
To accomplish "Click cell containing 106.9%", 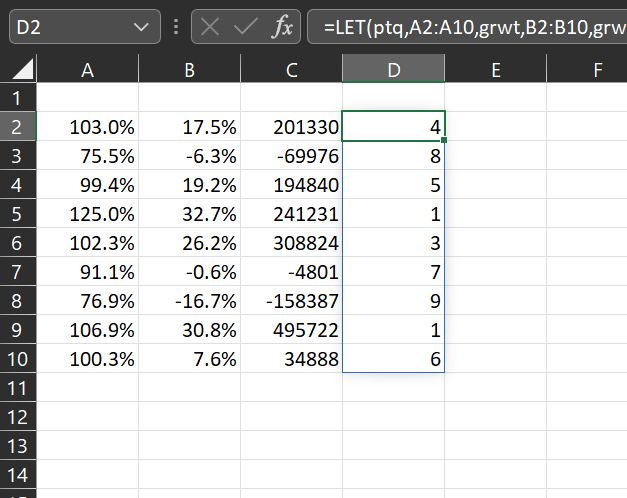I will (x=88, y=329).
